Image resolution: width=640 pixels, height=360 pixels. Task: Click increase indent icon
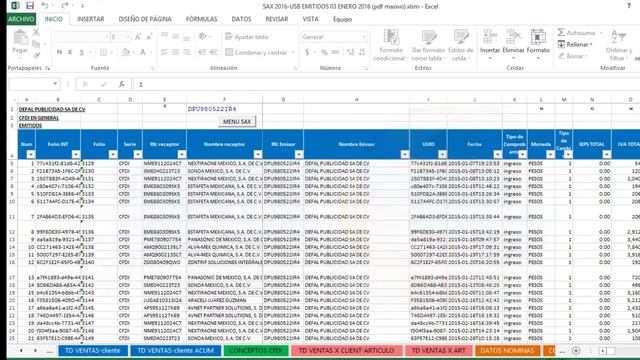tap(214, 52)
